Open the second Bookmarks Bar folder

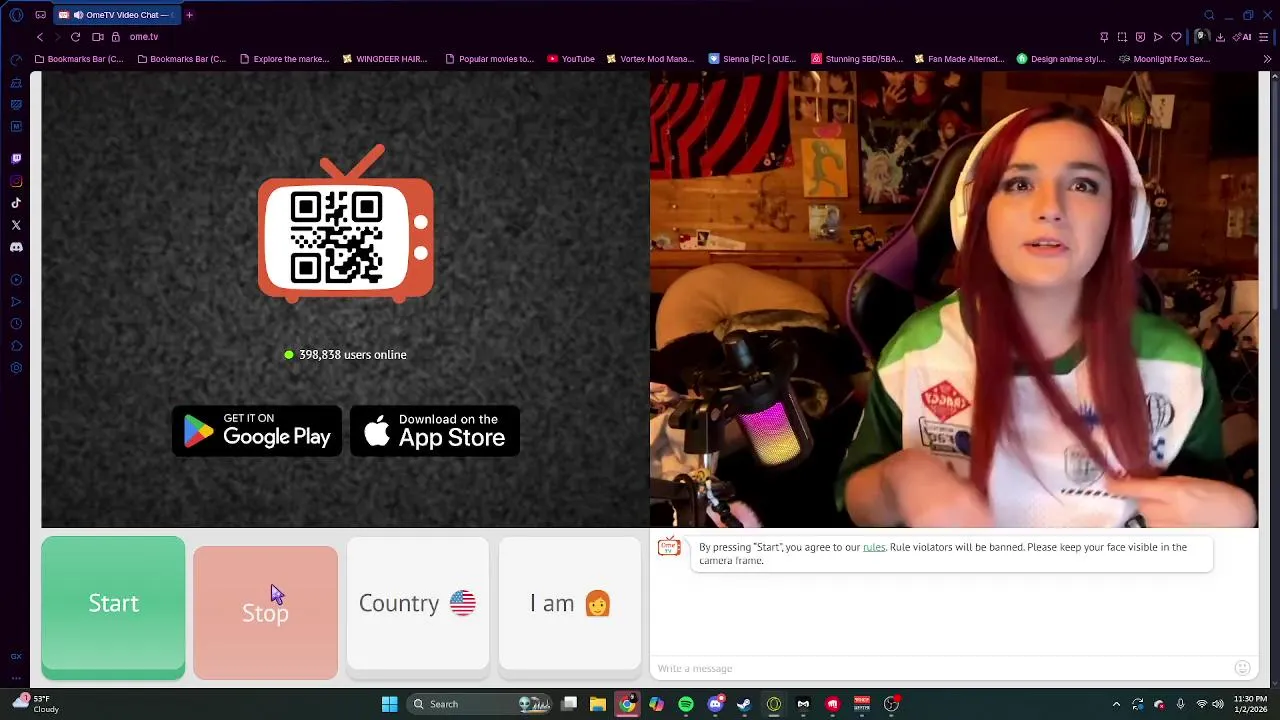pos(181,59)
